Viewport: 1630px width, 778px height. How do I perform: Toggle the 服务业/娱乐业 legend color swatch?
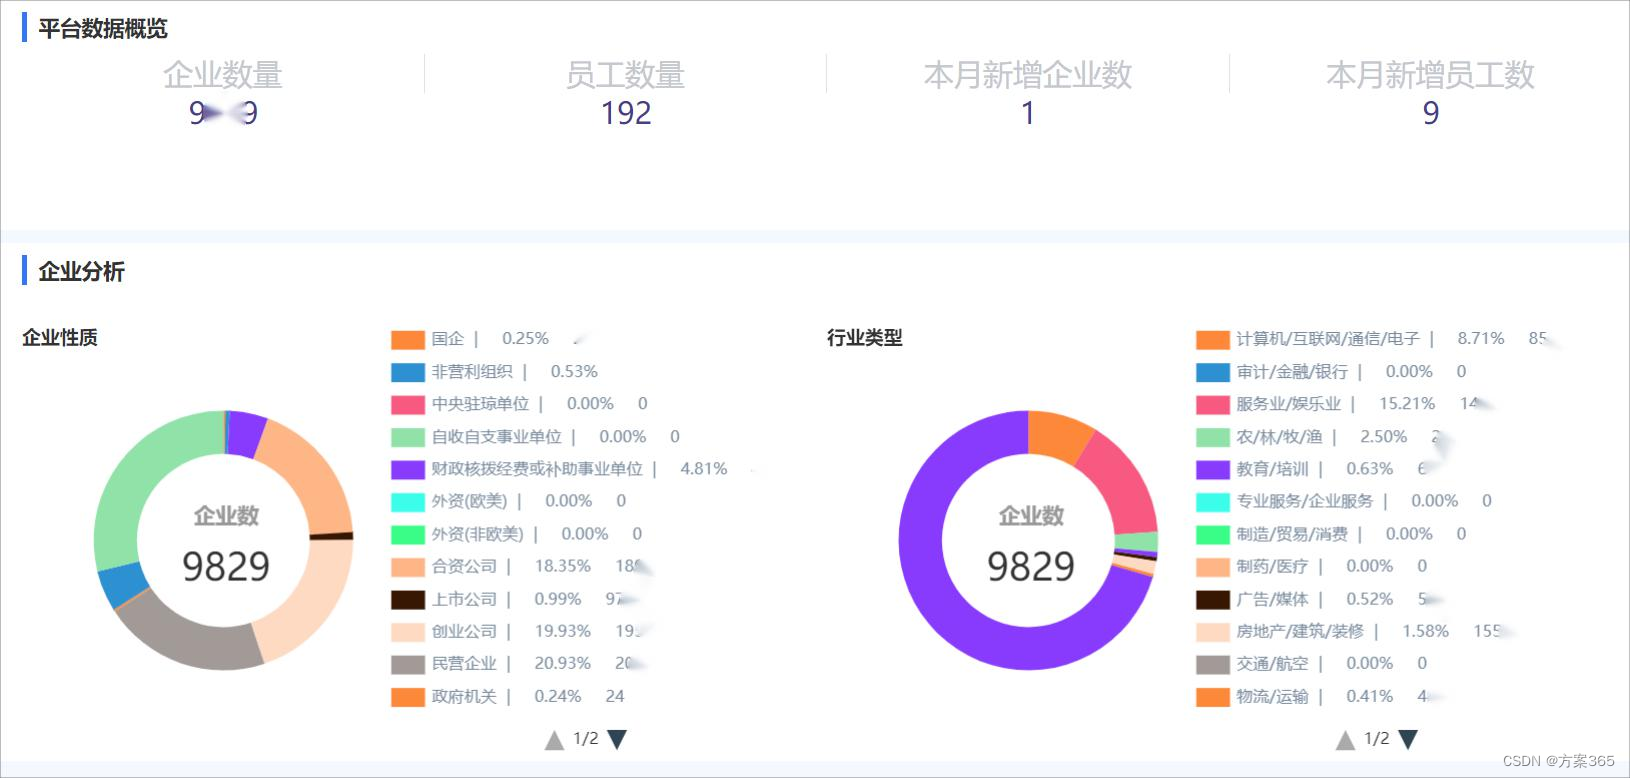(1213, 405)
